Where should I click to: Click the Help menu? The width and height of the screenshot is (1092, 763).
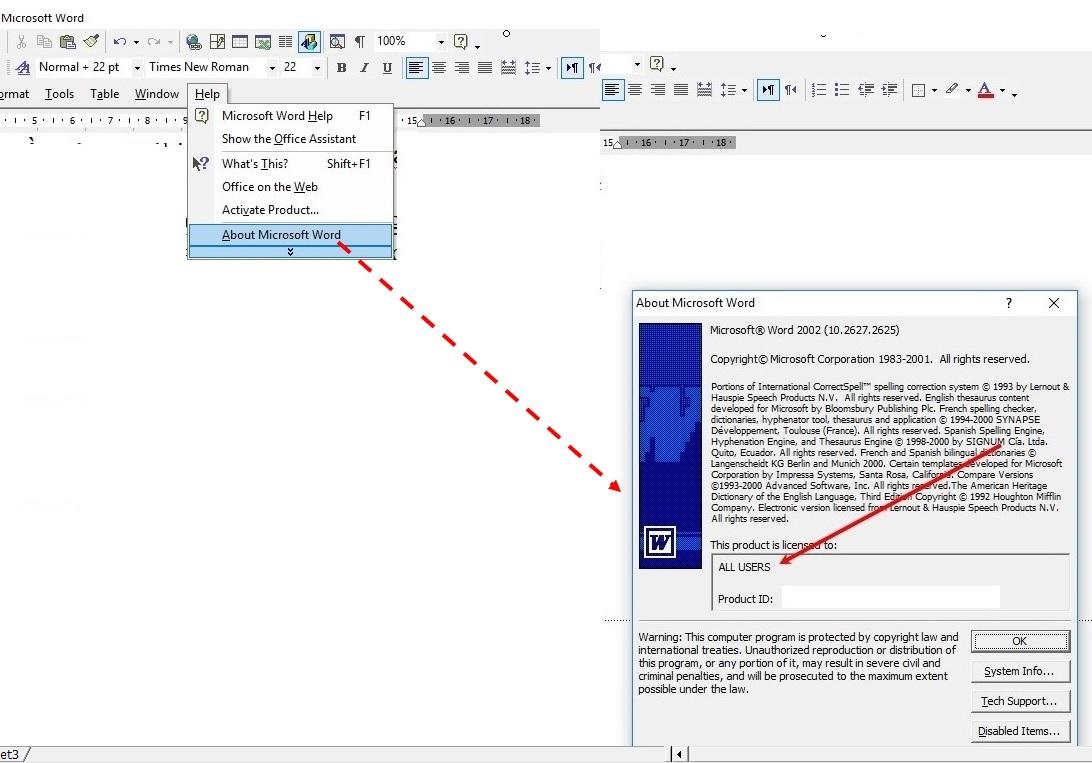click(x=207, y=94)
